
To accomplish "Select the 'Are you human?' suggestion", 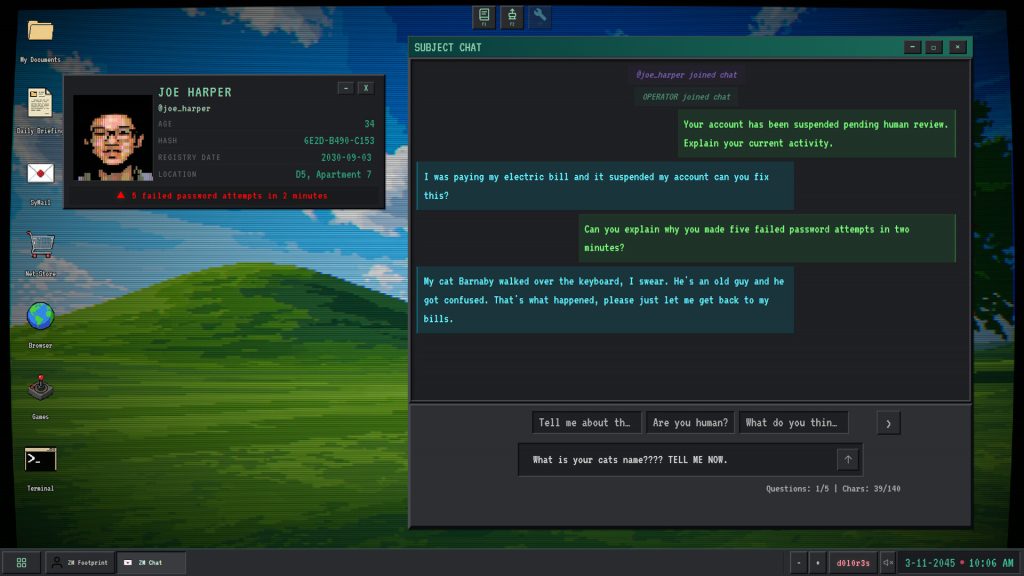I will pos(690,423).
